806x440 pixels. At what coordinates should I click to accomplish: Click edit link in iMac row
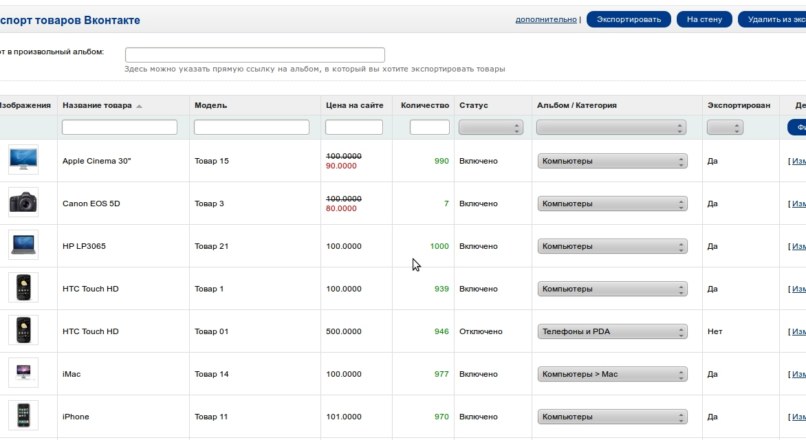point(797,374)
